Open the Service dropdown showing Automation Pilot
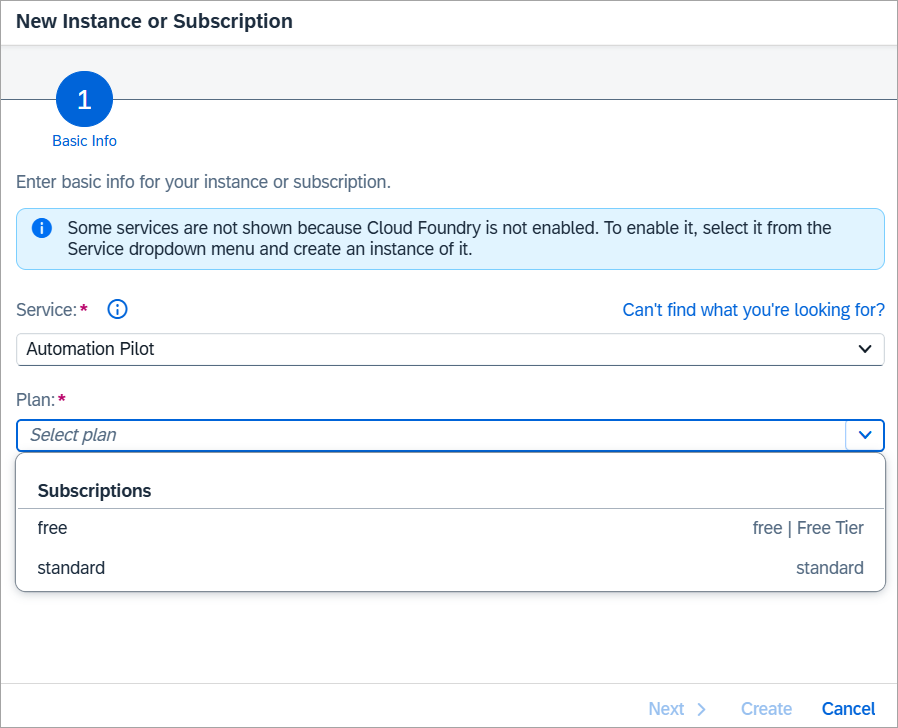898x728 pixels. pos(450,349)
